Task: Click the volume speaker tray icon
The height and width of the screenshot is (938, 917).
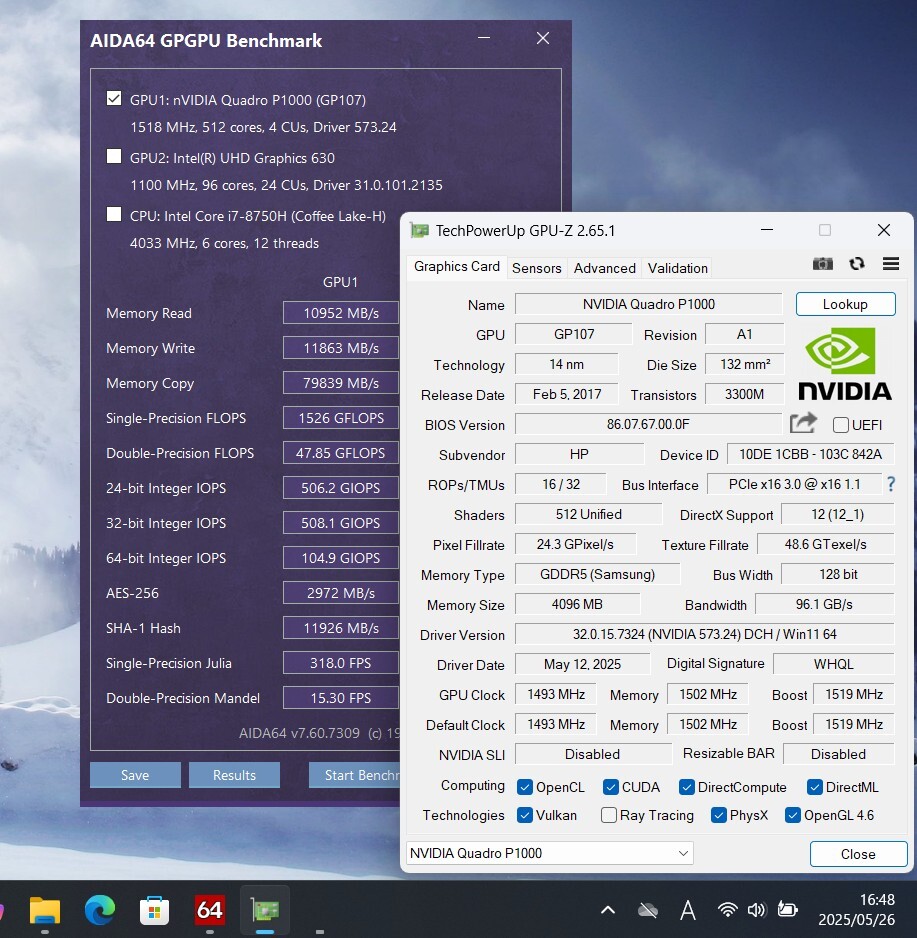Action: pos(756,910)
